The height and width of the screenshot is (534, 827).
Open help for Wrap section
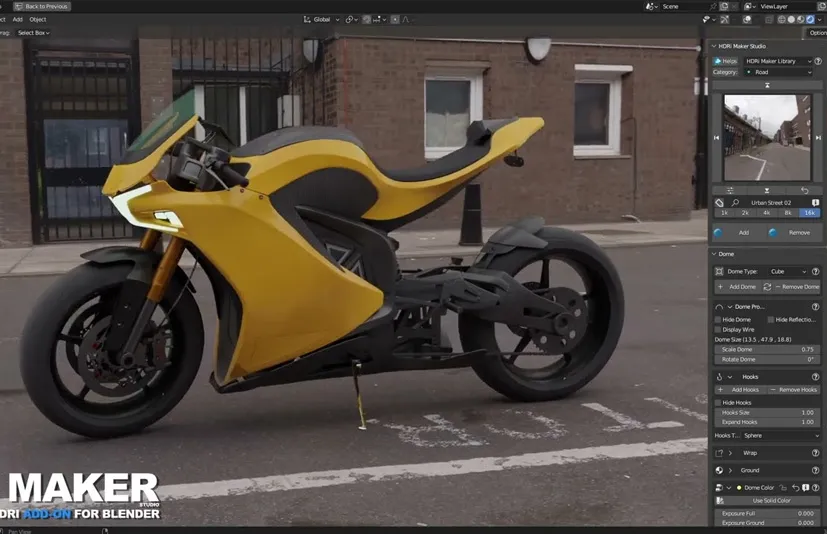coord(815,453)
